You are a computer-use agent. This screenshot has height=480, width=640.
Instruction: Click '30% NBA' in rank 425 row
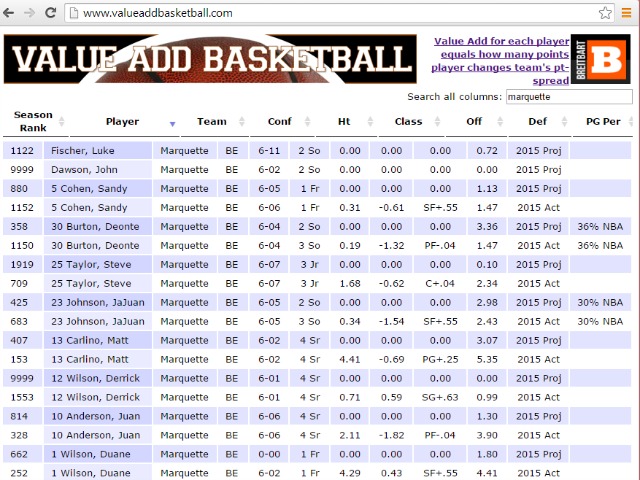pos(600,302)
